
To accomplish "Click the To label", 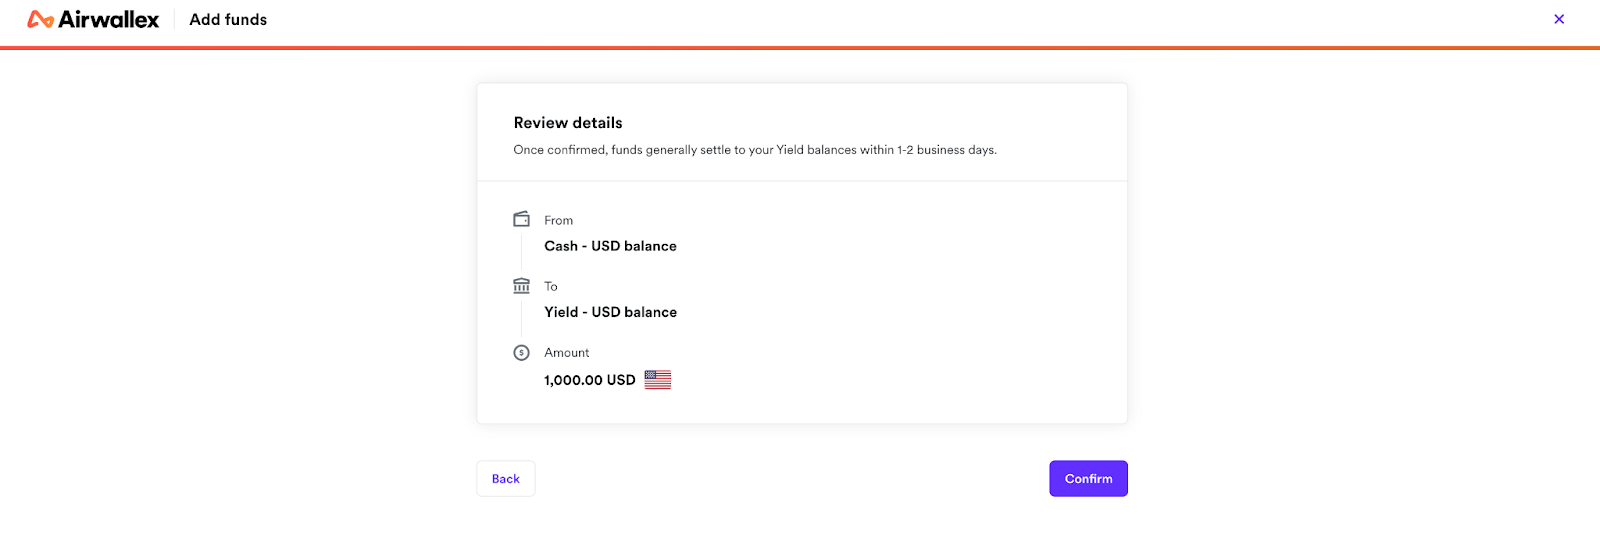I will tap(551, 286).
